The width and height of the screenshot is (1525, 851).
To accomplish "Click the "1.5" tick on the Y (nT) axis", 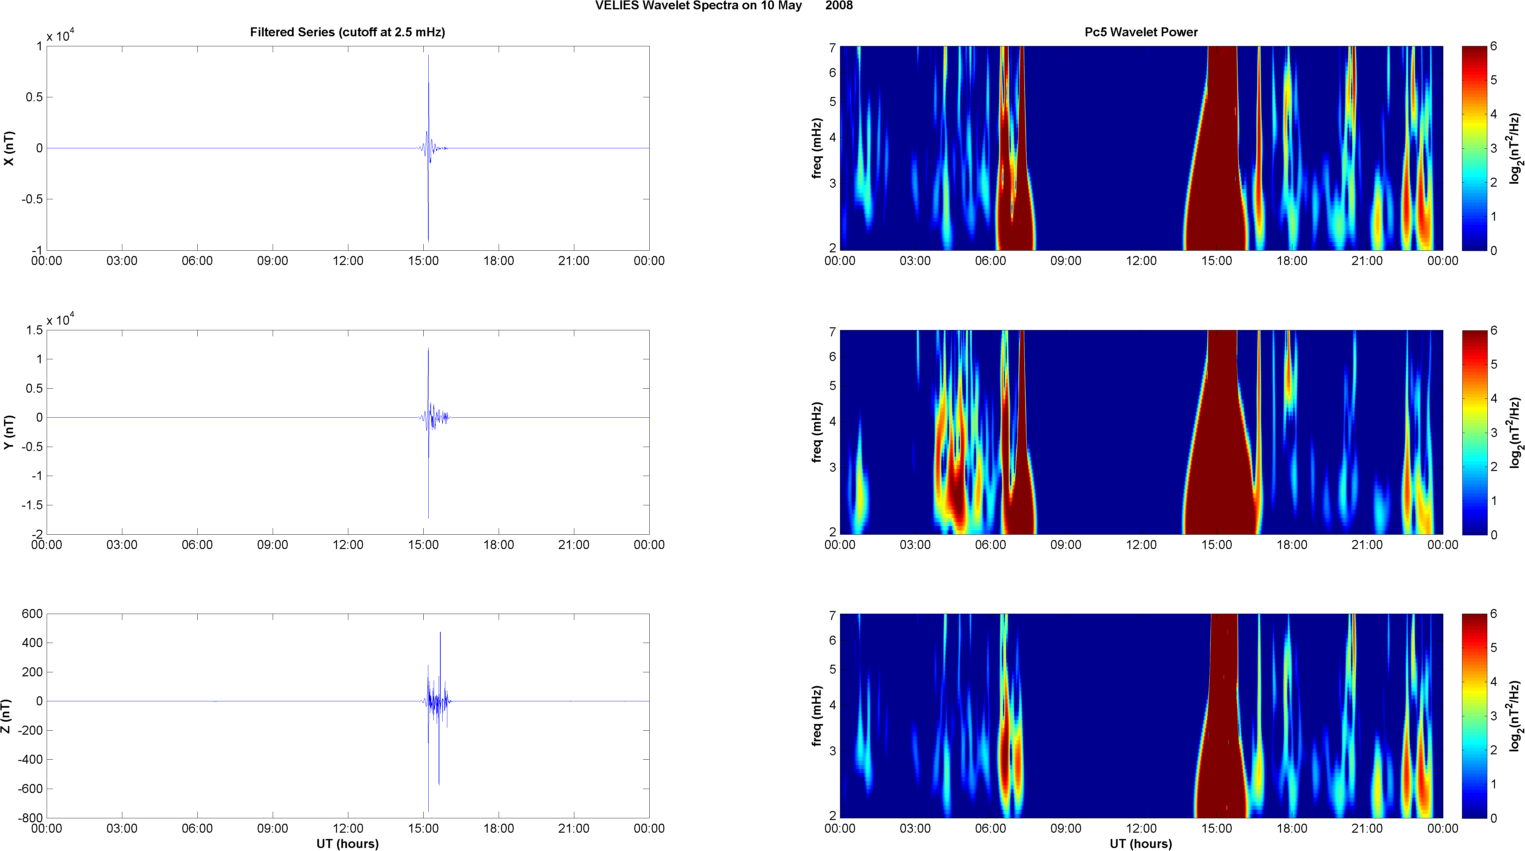I will (x=34, y=330).
